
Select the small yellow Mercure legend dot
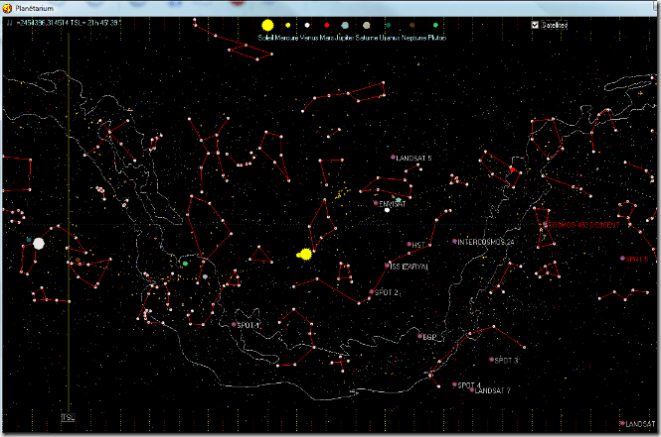click(x=288, y=25)
